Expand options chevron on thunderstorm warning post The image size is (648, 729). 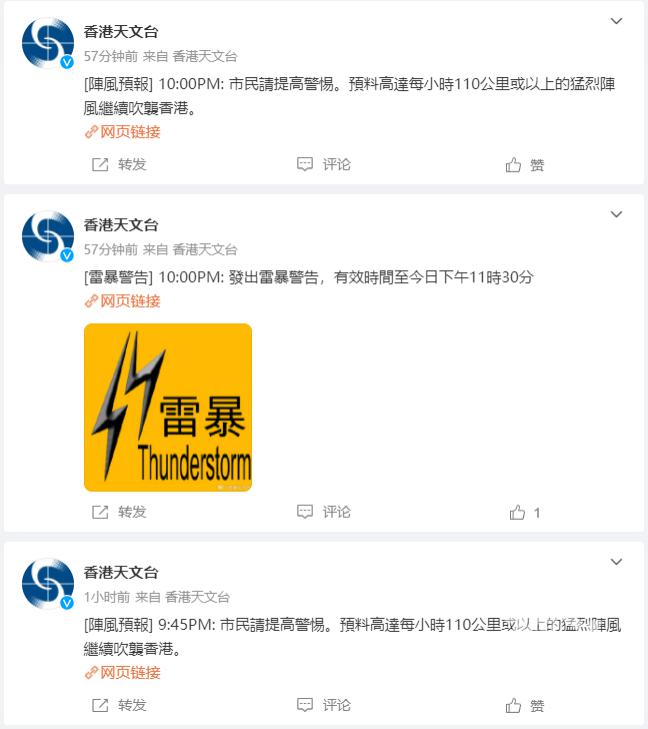[616, 214]
